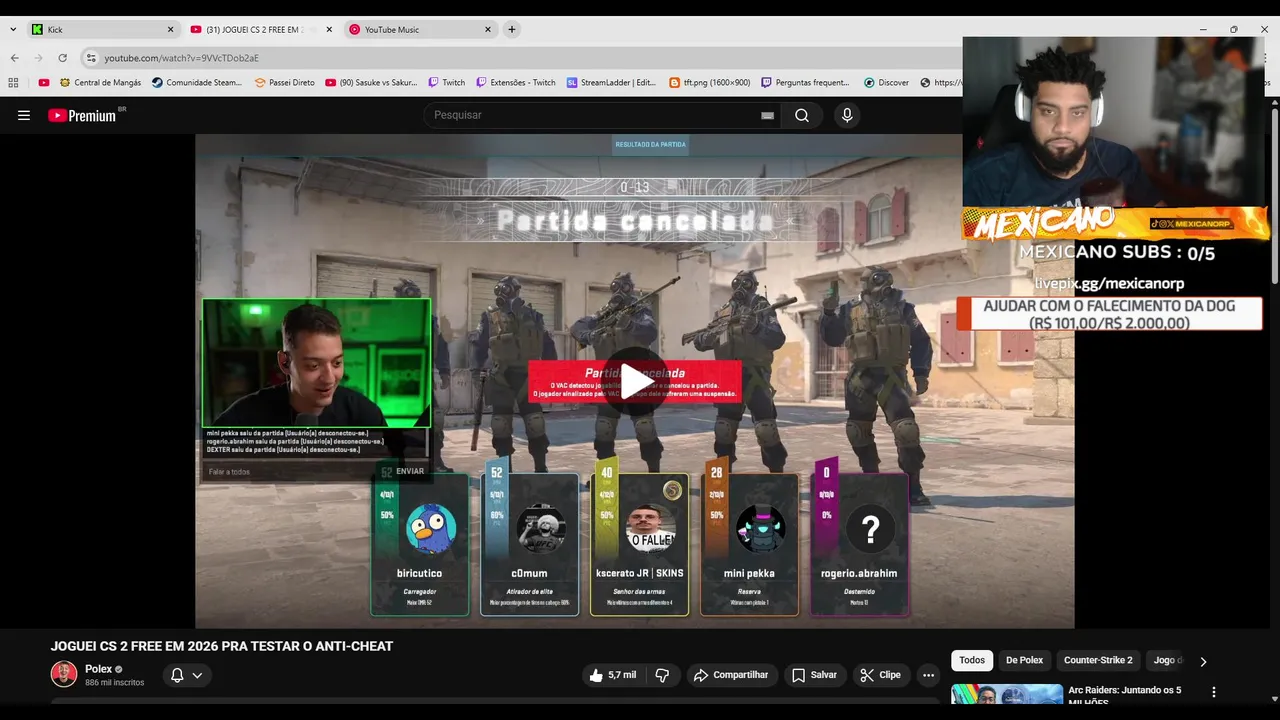Save the video with Salvar
Viewport: 1280px width, 720px height.
point(814,675)
